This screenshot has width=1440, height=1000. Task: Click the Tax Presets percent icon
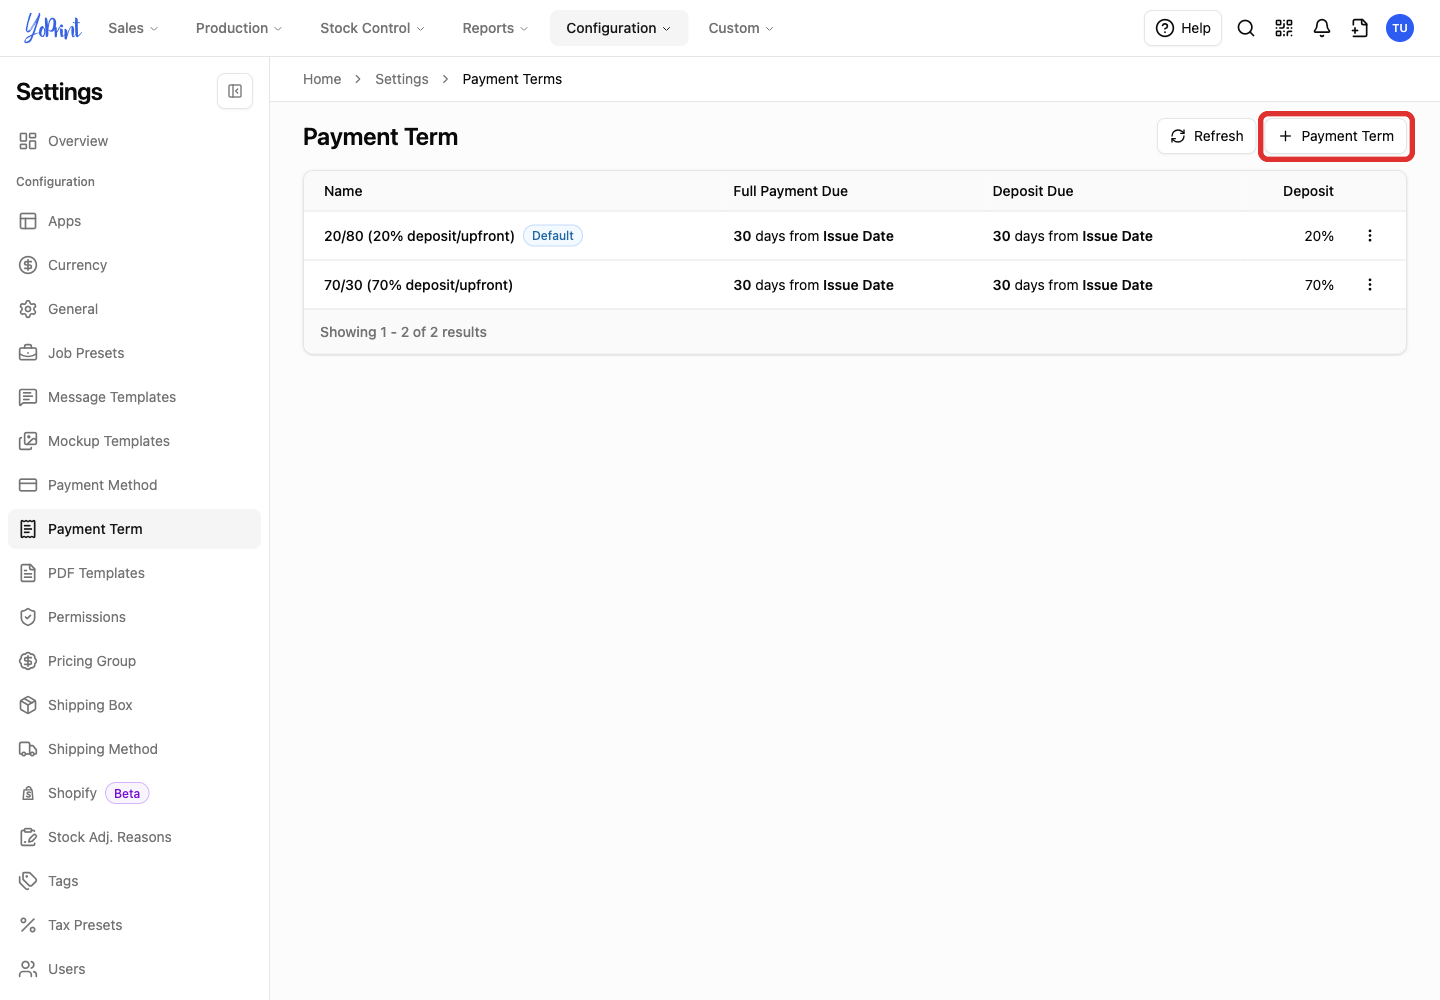pos(28,925)
